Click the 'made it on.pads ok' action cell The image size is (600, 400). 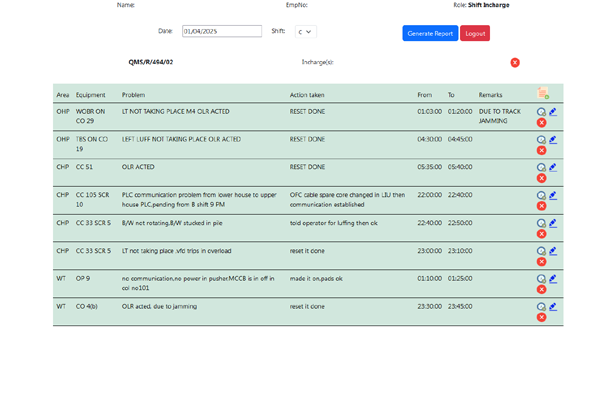(316, 278)
